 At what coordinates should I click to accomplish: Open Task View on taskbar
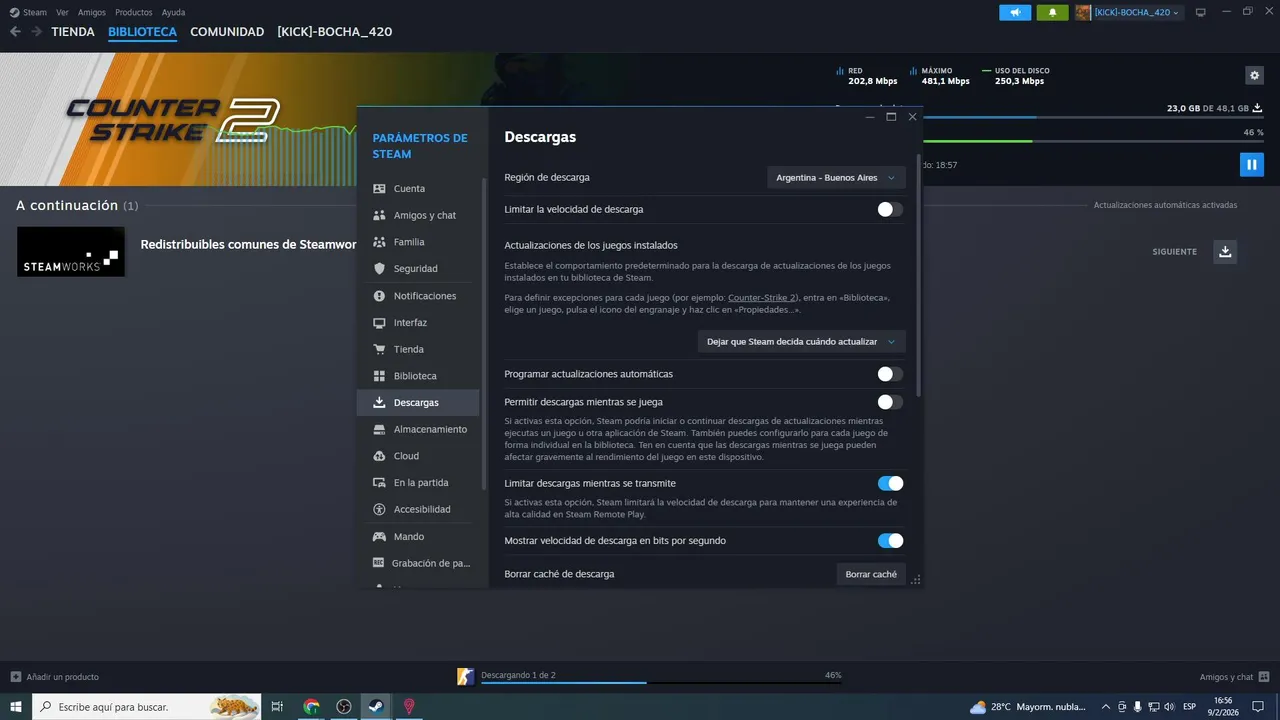click(x=278, y=706)
